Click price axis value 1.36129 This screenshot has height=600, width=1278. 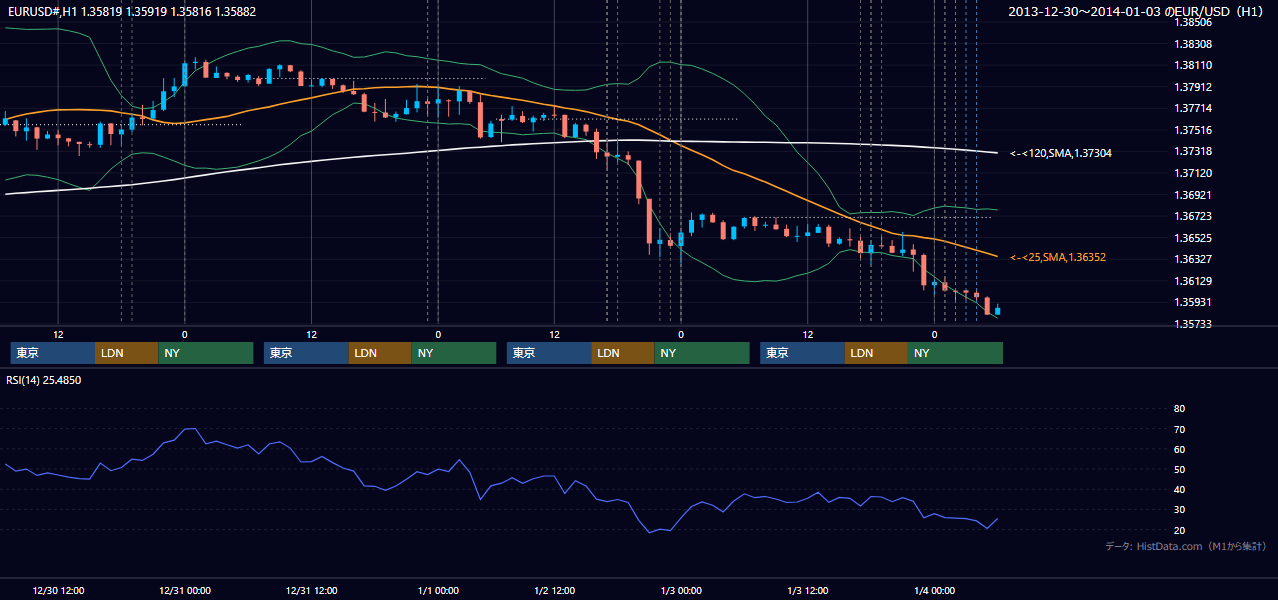tap(1192, 281)
